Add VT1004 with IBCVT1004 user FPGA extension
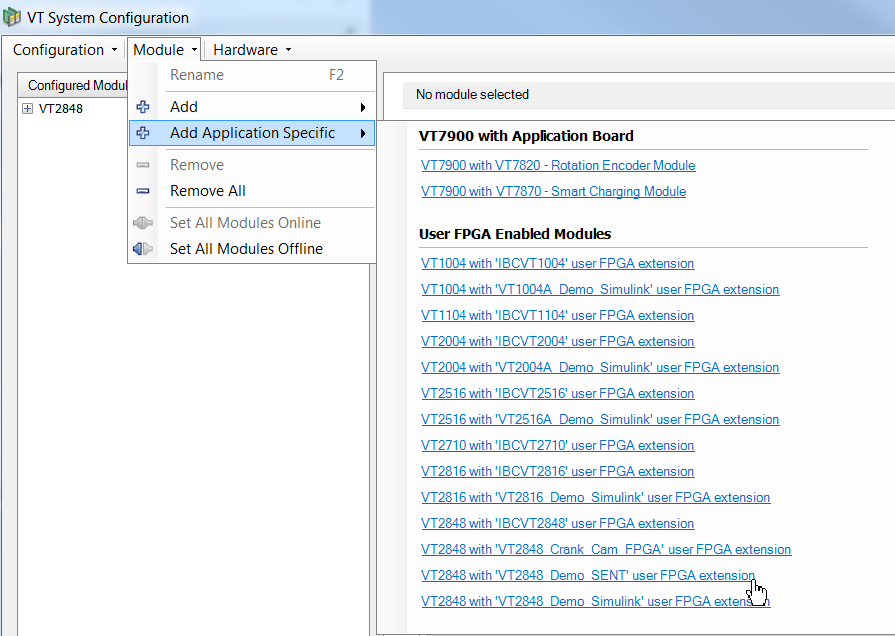The image size is (895, 636). click(557, 264)
